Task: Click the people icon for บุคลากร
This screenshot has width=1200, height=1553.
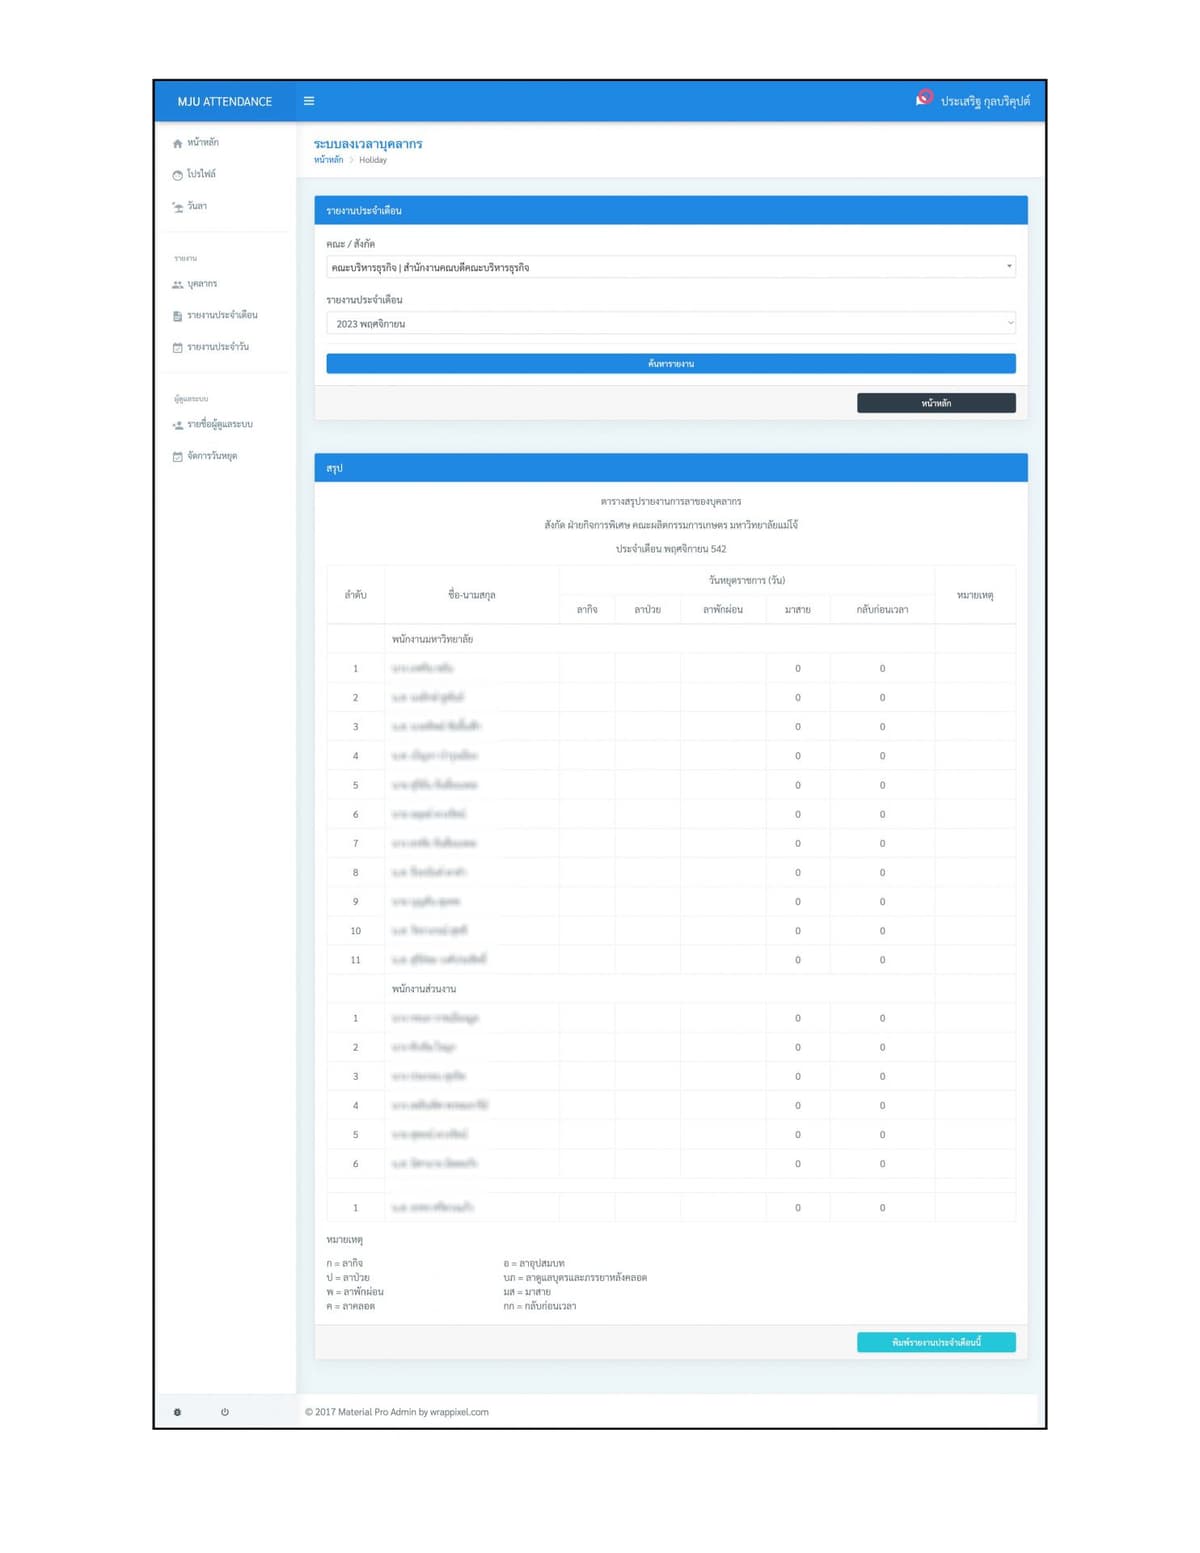Action: (x=178, y=285)
